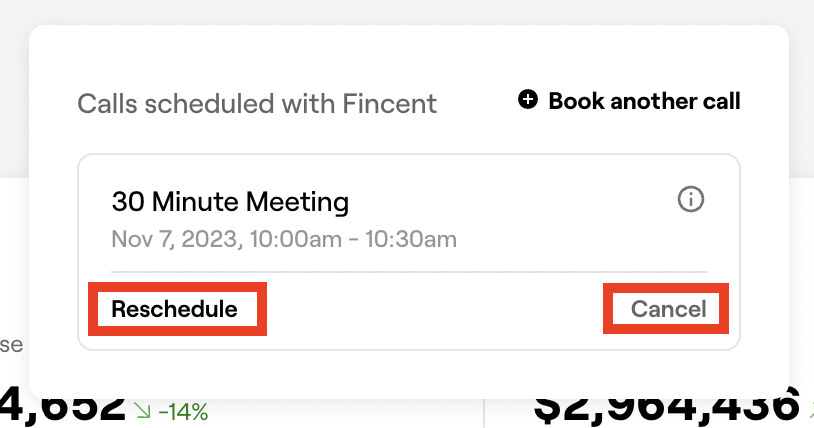The width and height of the screenshot is (814, 428).
Task: Click the 4,652 dashboard metric
Action: (x=62, y=407)
